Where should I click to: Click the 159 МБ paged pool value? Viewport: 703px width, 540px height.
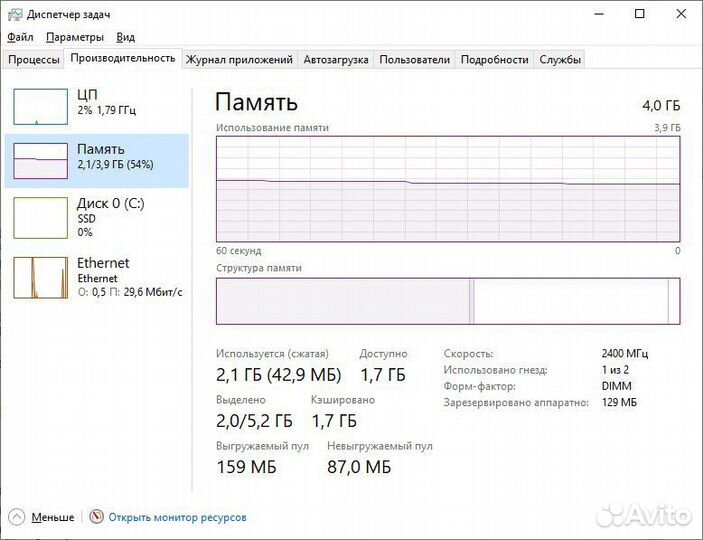pyautogui.click(x=247, y=467)
